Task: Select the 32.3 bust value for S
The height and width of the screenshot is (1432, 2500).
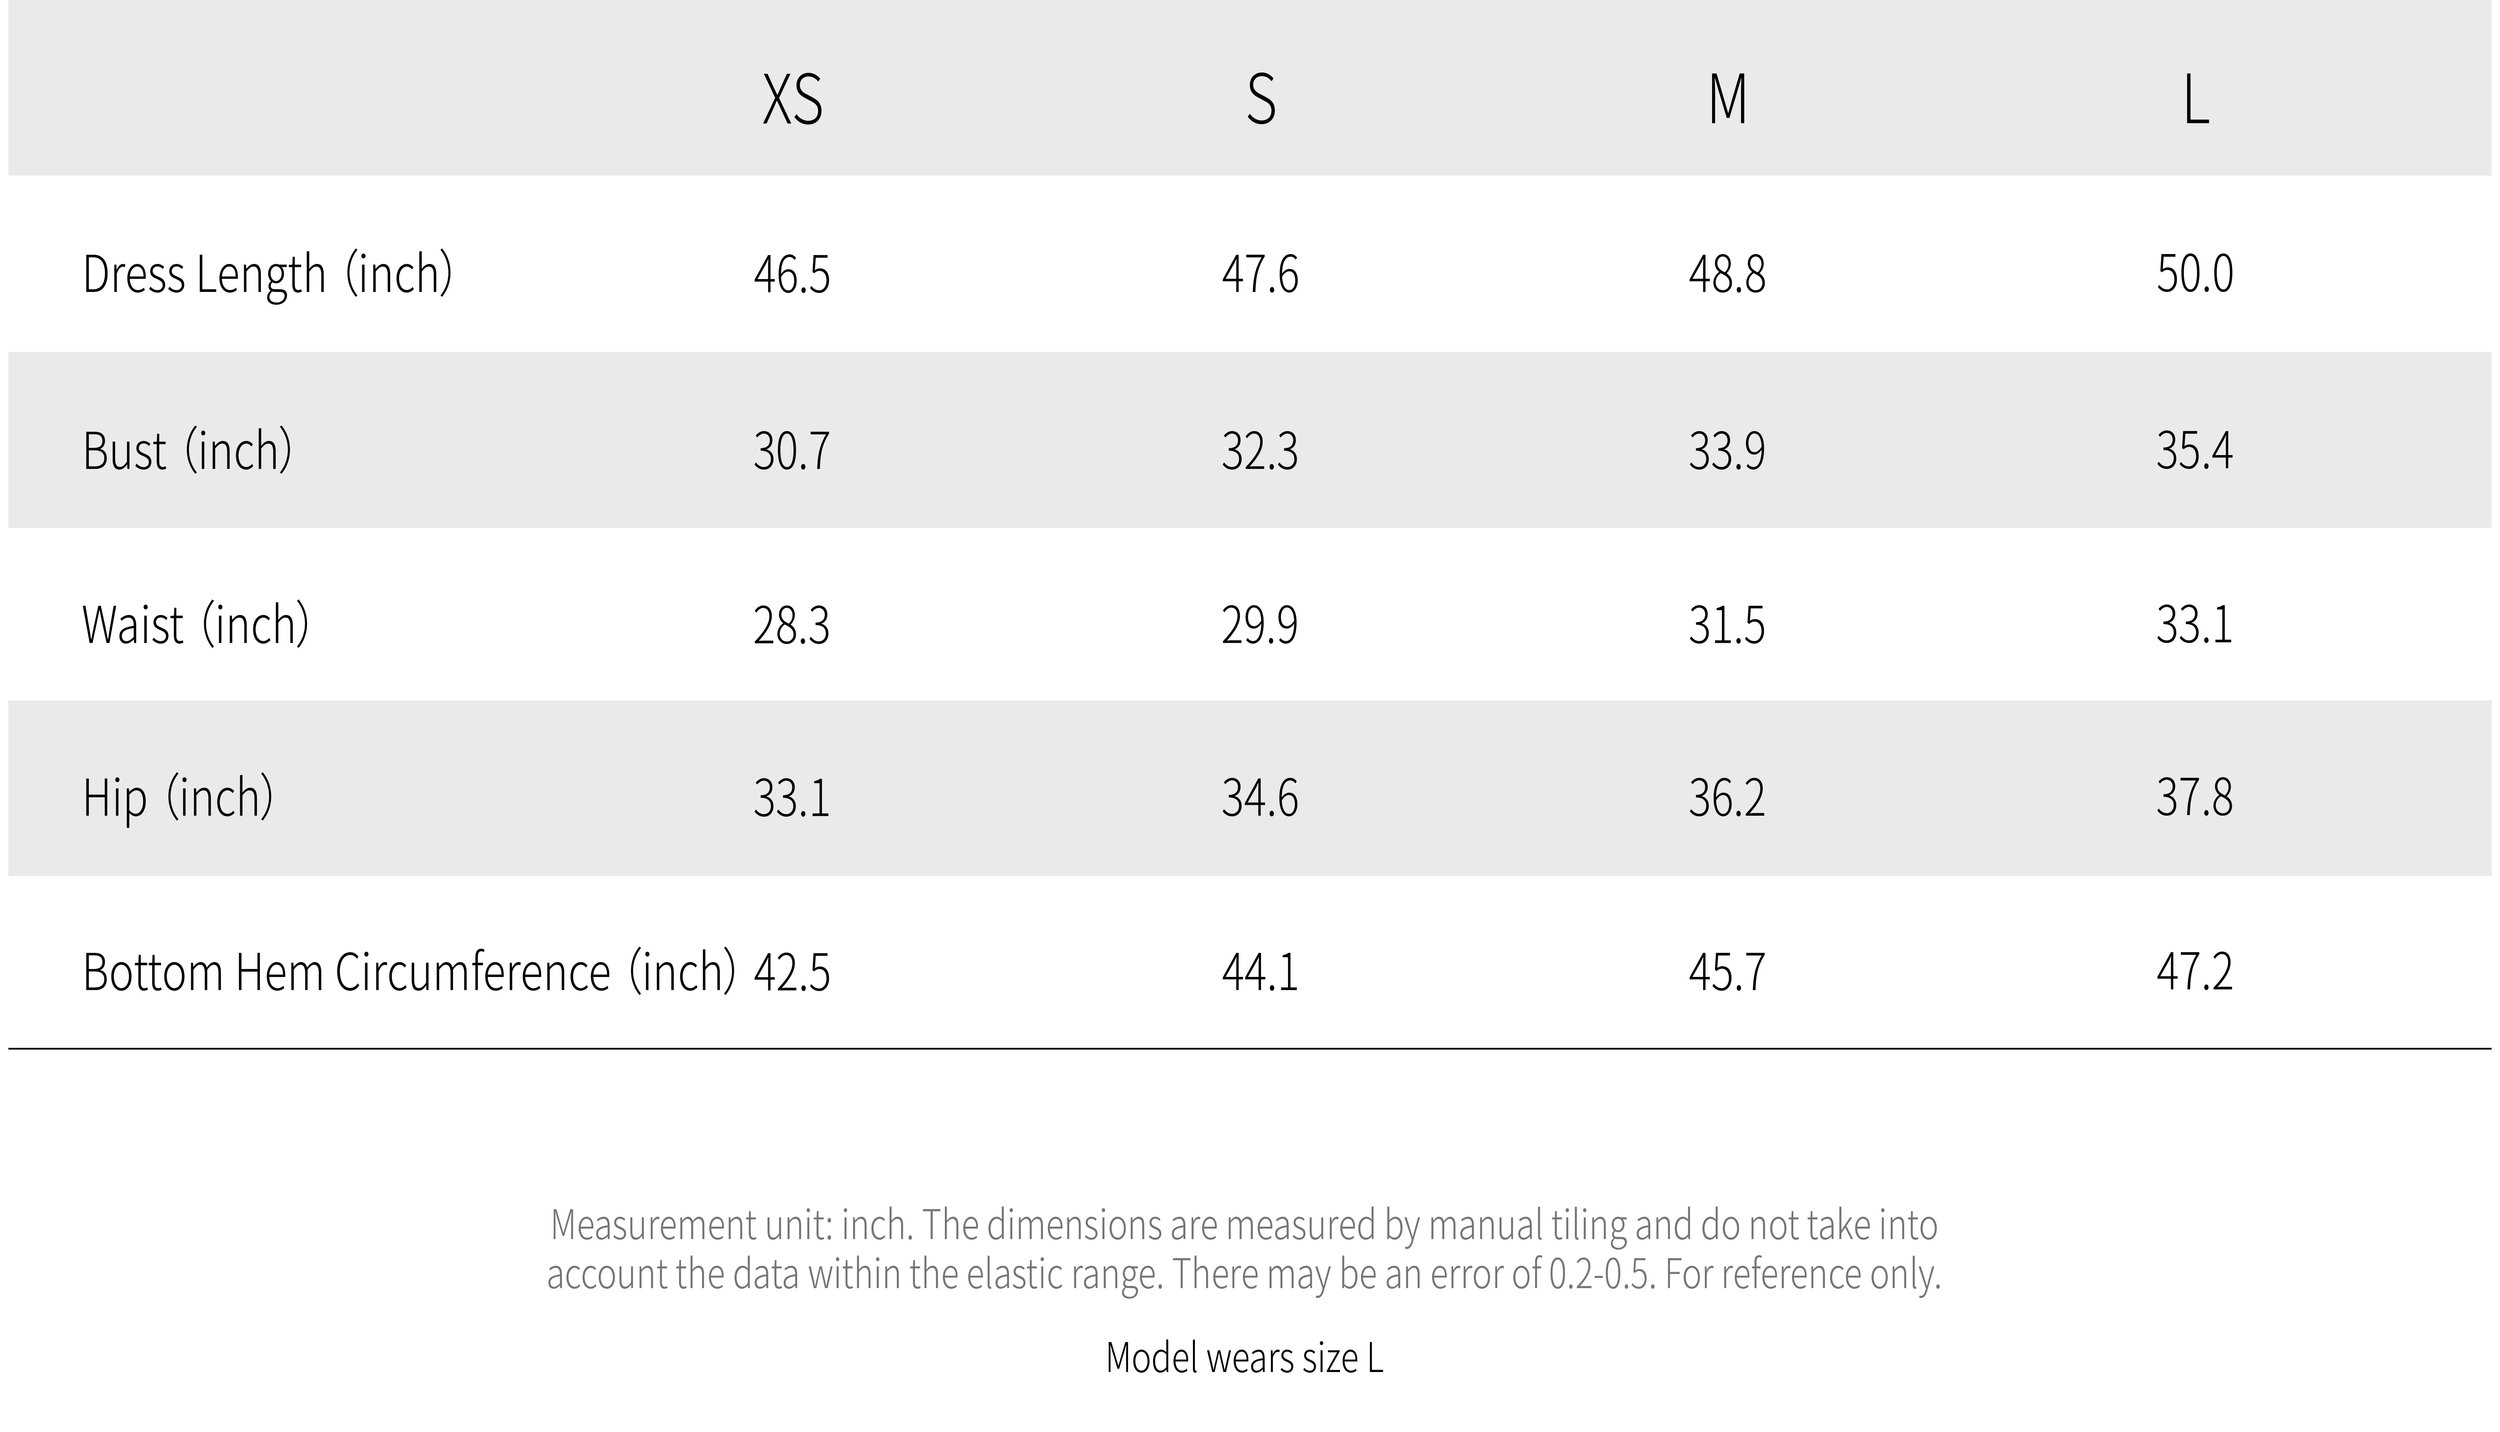Action: click(x=1260, y=450)
